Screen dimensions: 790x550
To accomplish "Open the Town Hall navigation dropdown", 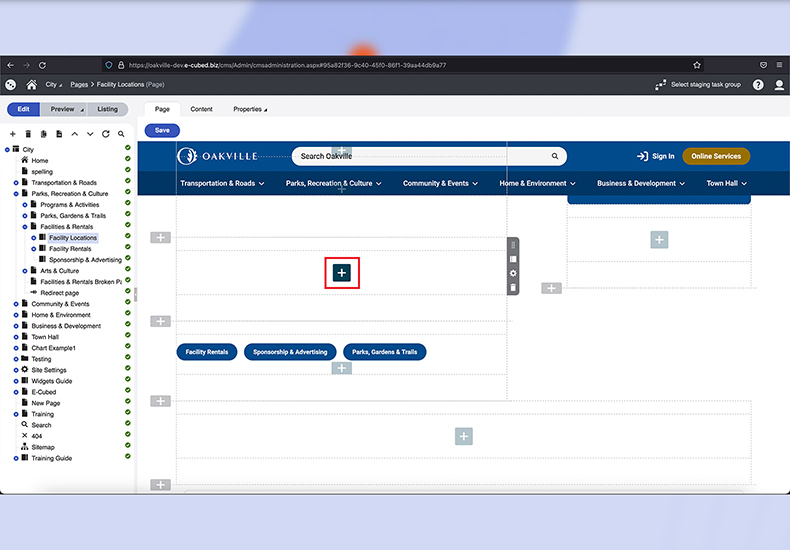I will pos(726,184).
